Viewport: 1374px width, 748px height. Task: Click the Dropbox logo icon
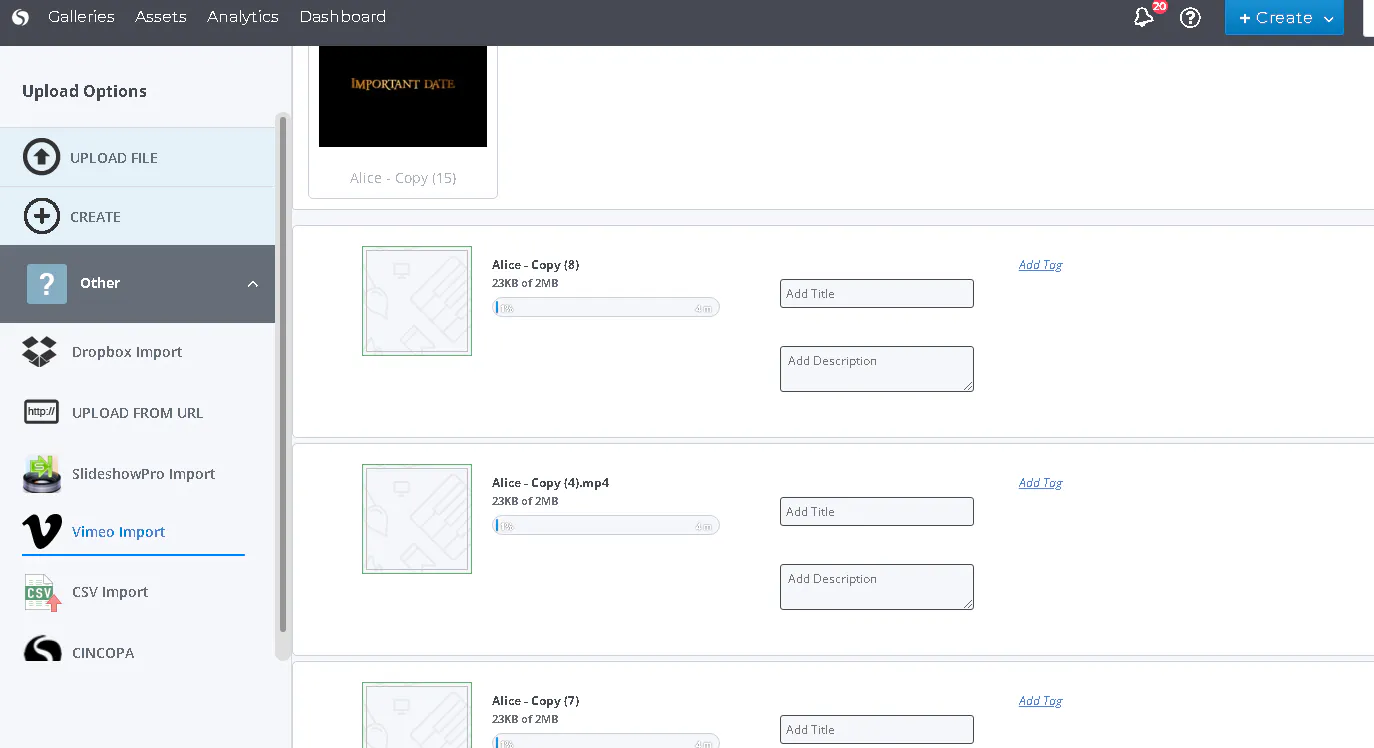click(40, 352)
